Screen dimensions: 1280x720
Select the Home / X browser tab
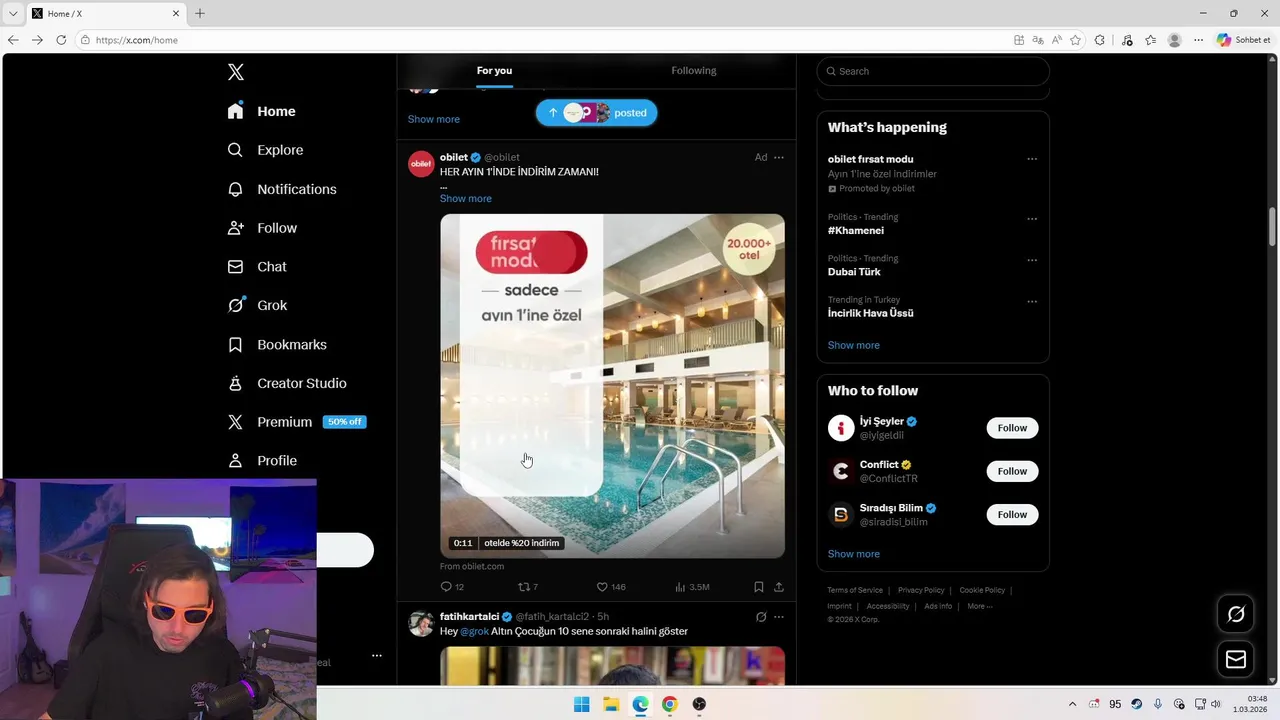(x=105, y=14)
